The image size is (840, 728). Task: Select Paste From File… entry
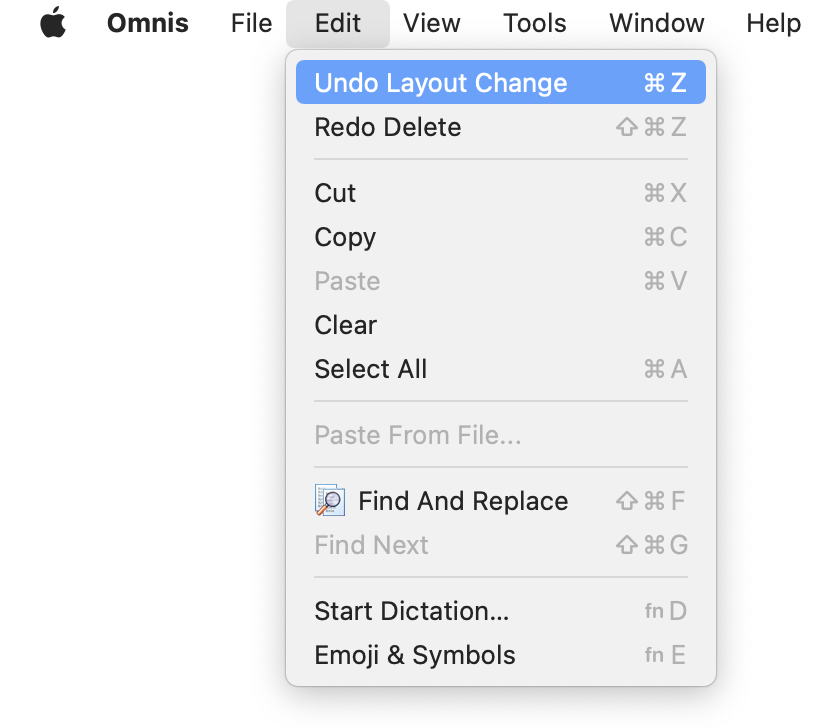pyautogui.click(x=500, y=434)
